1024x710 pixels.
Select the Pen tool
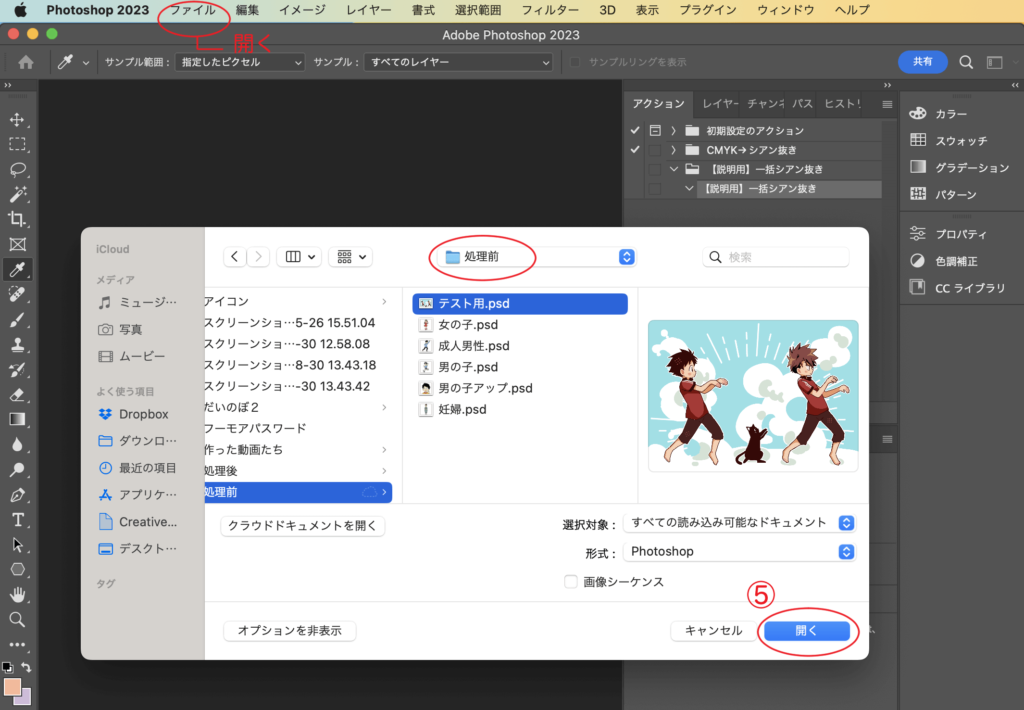click(18, 494)
